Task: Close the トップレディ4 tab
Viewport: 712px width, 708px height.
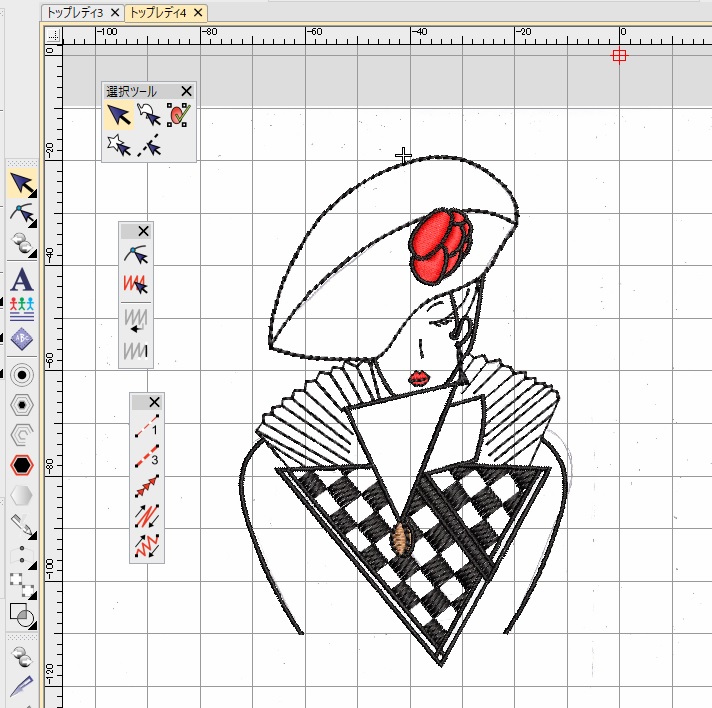Action: (198, 13)
